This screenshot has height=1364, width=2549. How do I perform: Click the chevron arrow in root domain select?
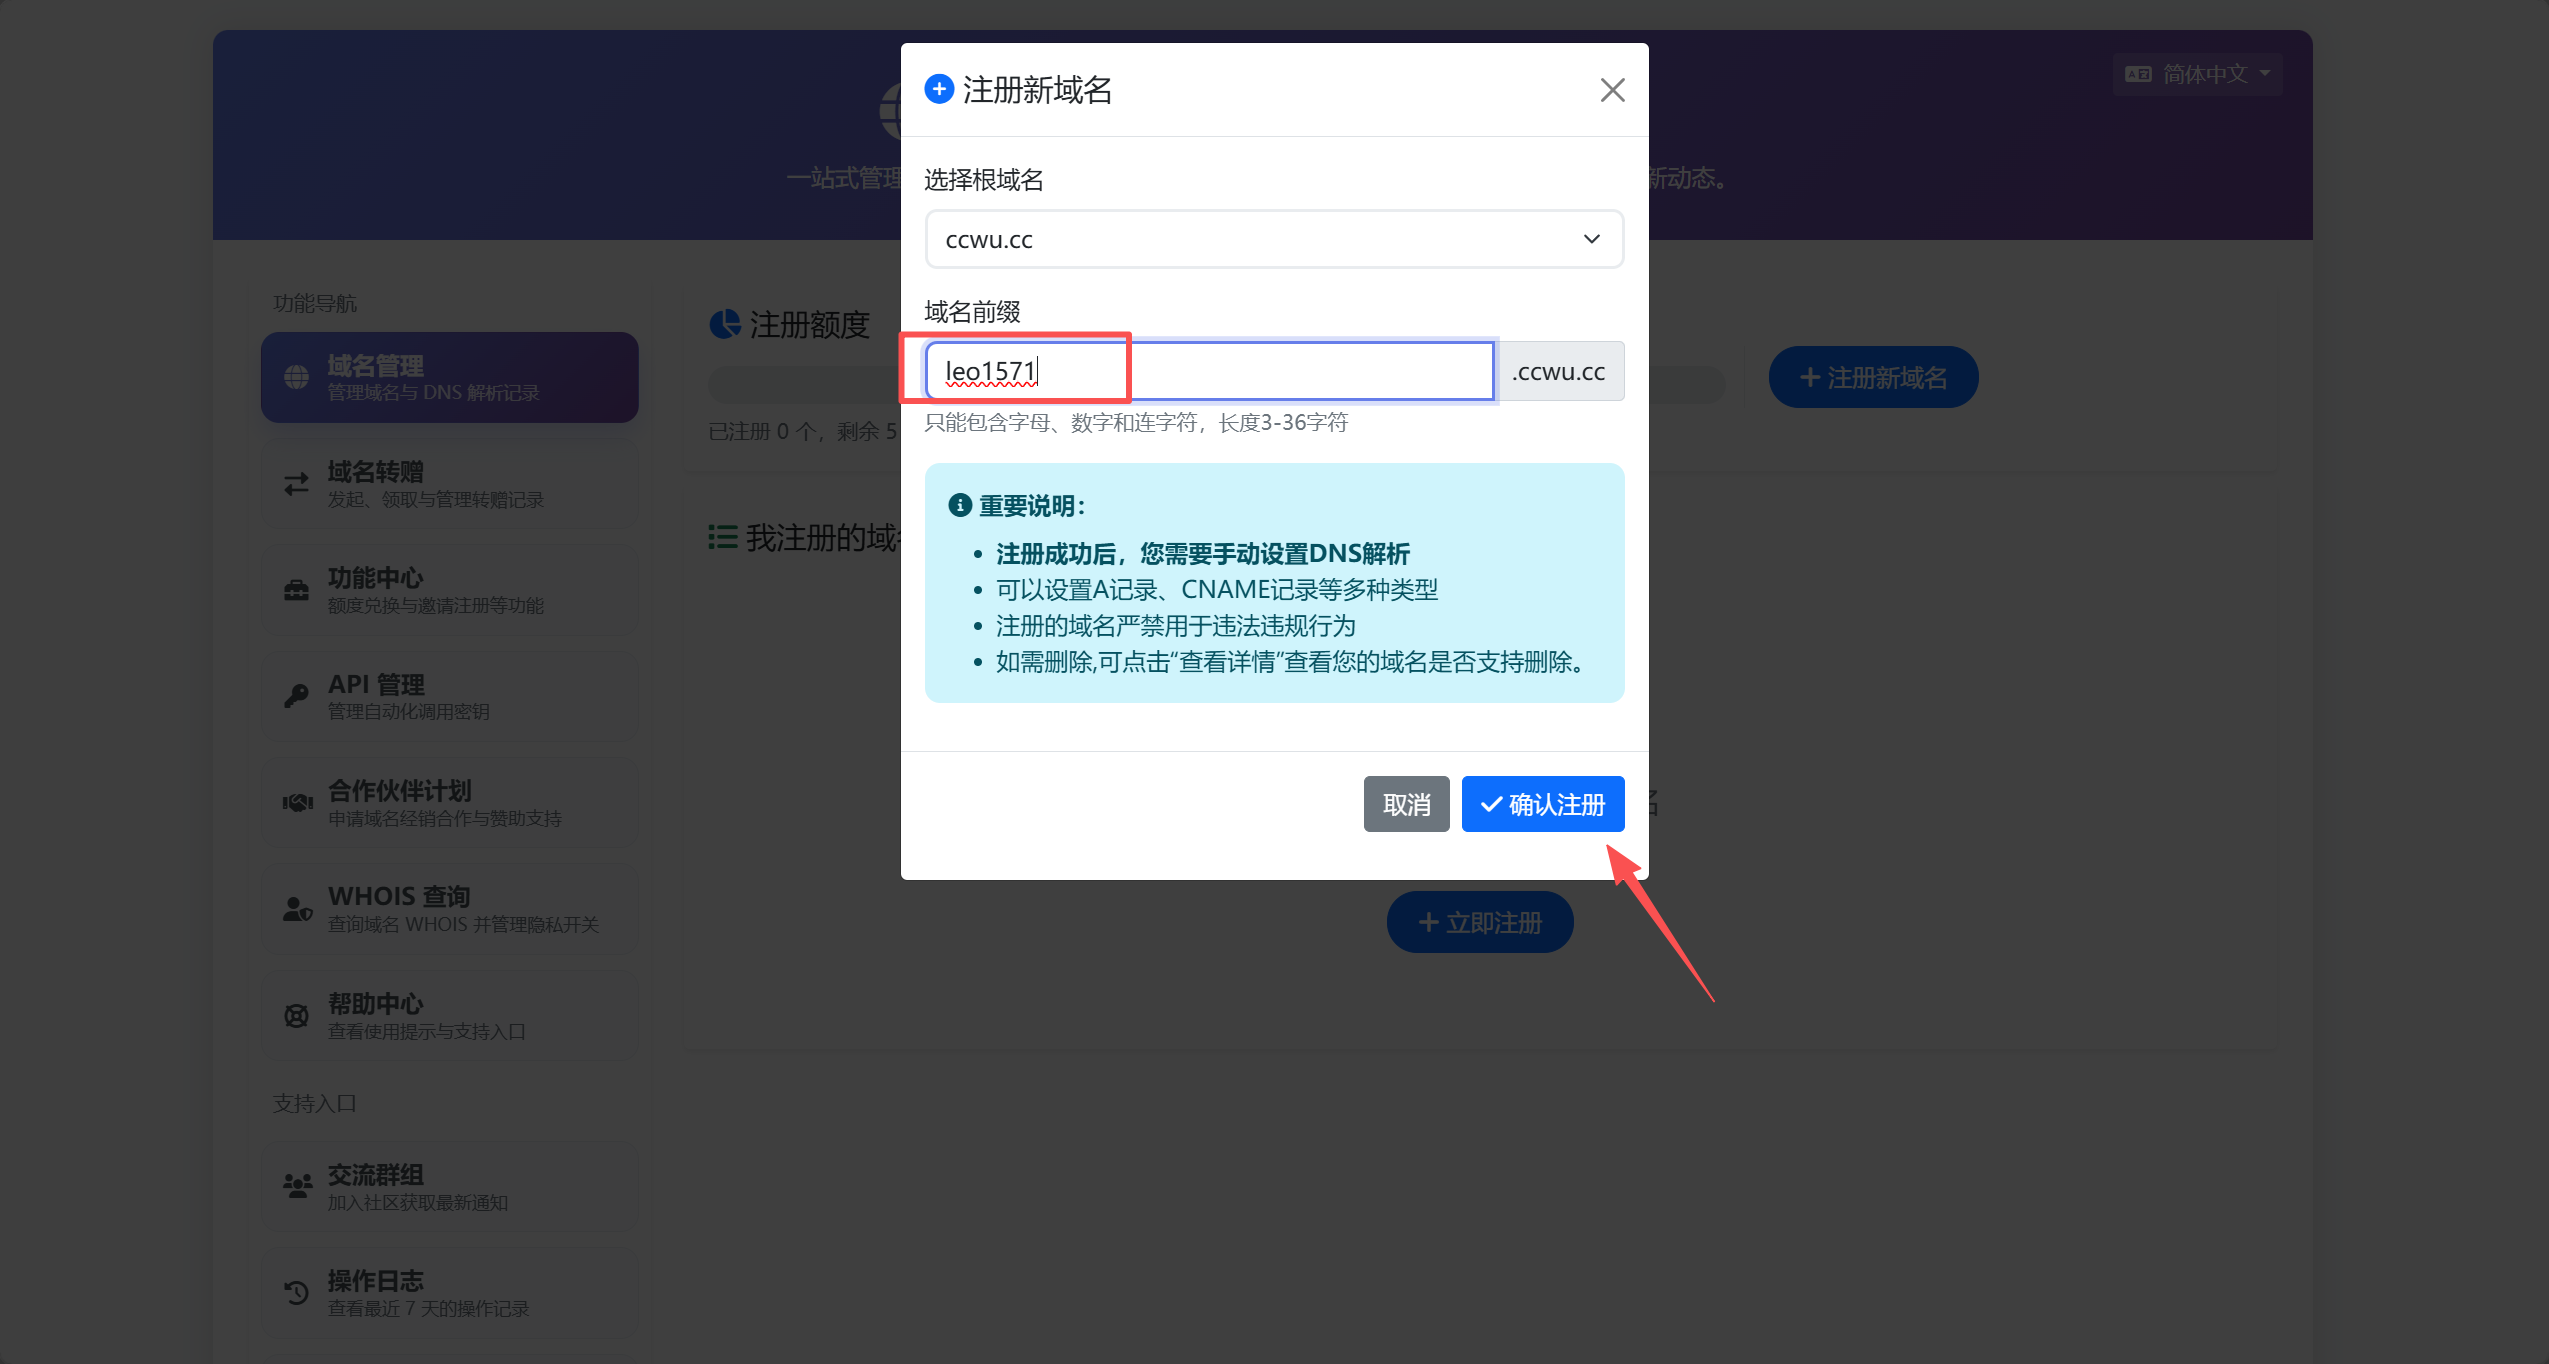point(1592,239)
